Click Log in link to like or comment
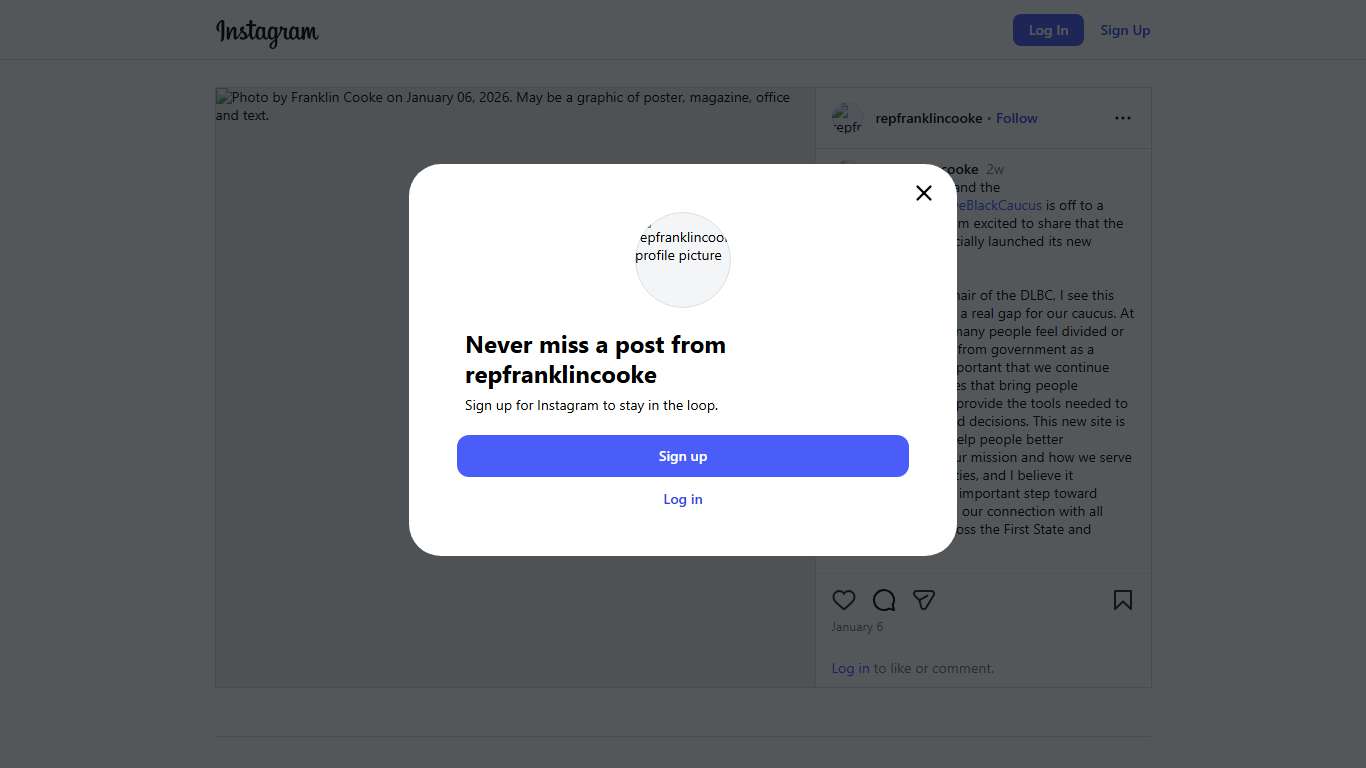The height and width of the screenshot is (768, 1366). click(x=850, y=668)
